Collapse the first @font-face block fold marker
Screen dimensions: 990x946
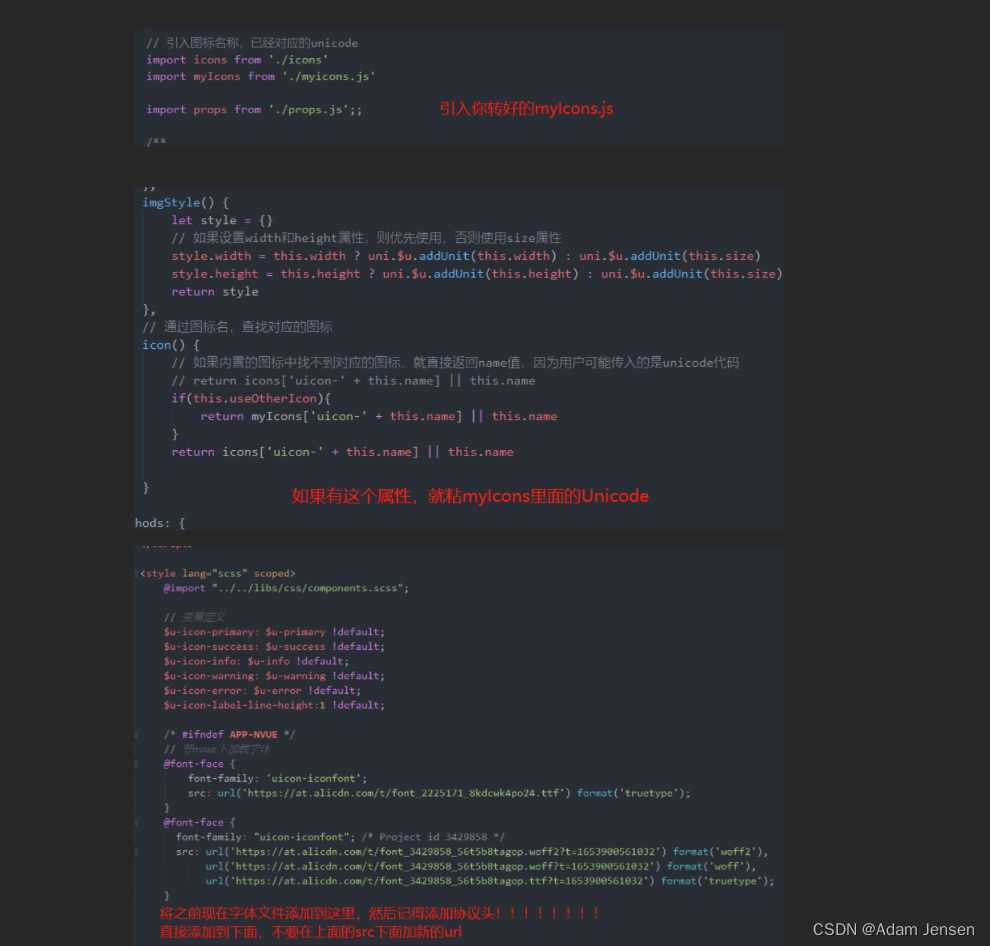(x=136, y=764)
